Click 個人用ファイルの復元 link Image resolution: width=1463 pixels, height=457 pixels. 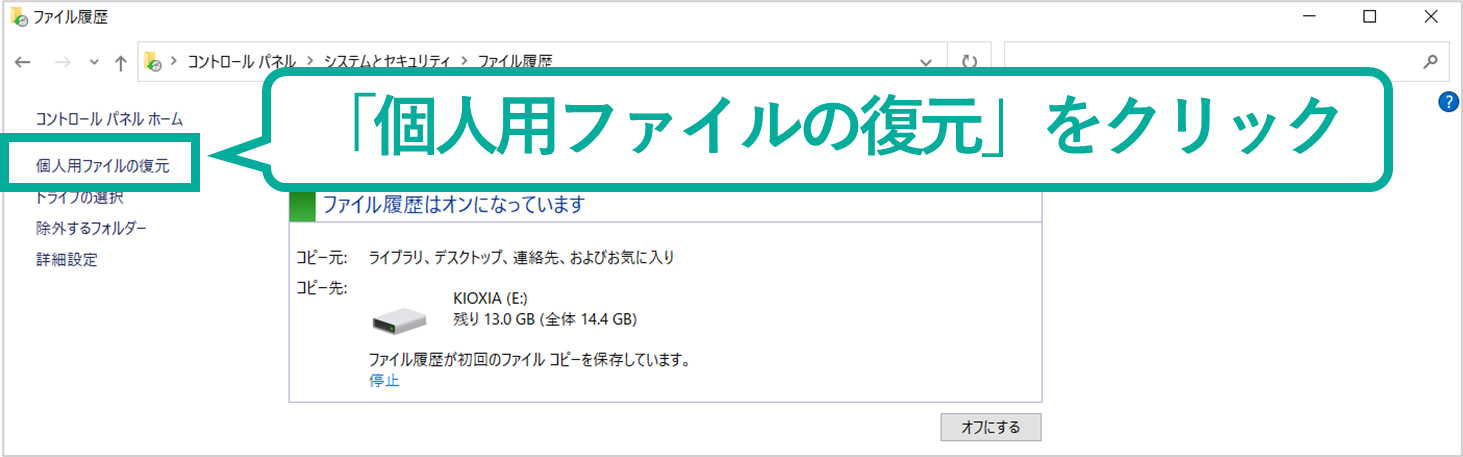(103, 166)
